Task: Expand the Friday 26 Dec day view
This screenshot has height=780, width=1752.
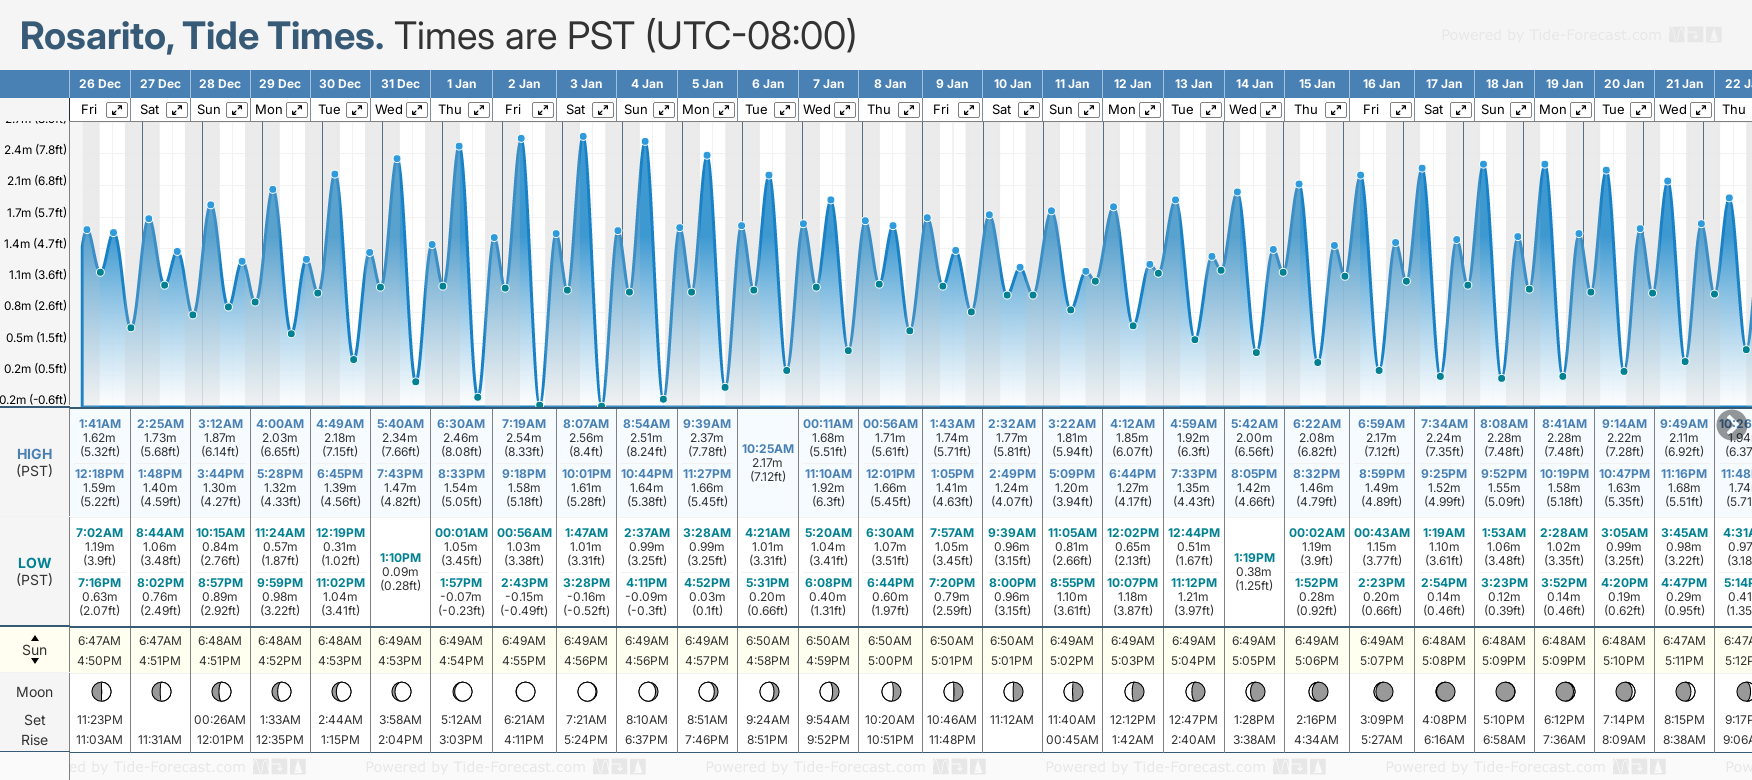Action: pyautogui.click(x=117, y=110)
